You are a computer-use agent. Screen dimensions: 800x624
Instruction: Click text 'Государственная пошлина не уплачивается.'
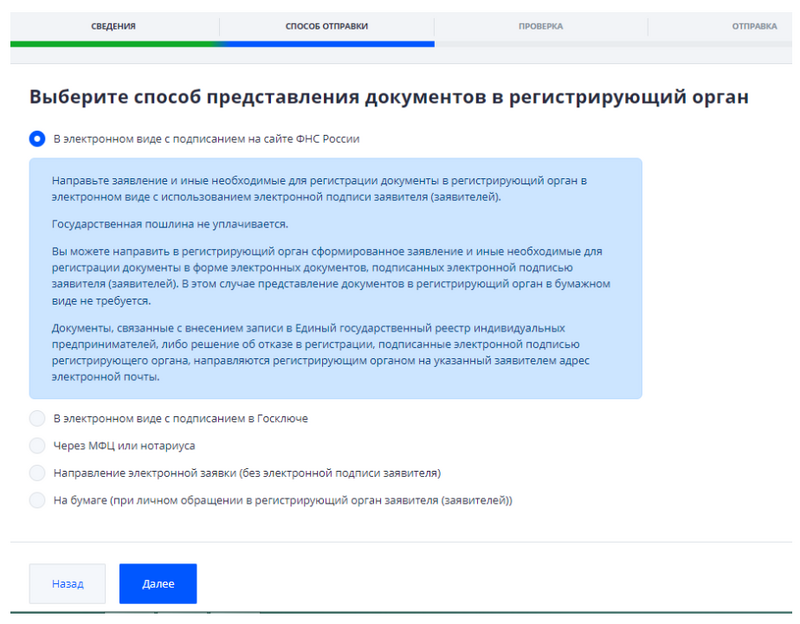pos(170,224)
